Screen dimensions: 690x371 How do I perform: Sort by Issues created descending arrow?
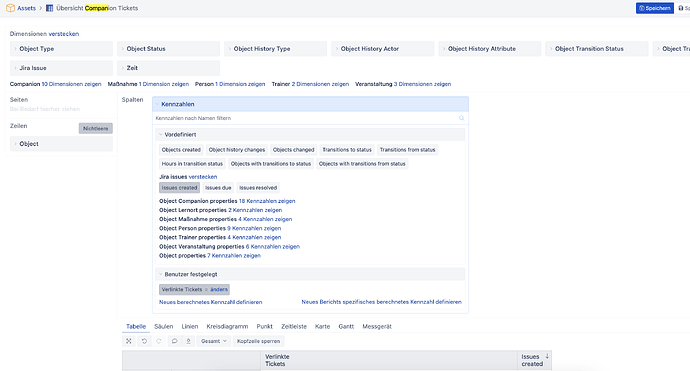click(547, 356)
